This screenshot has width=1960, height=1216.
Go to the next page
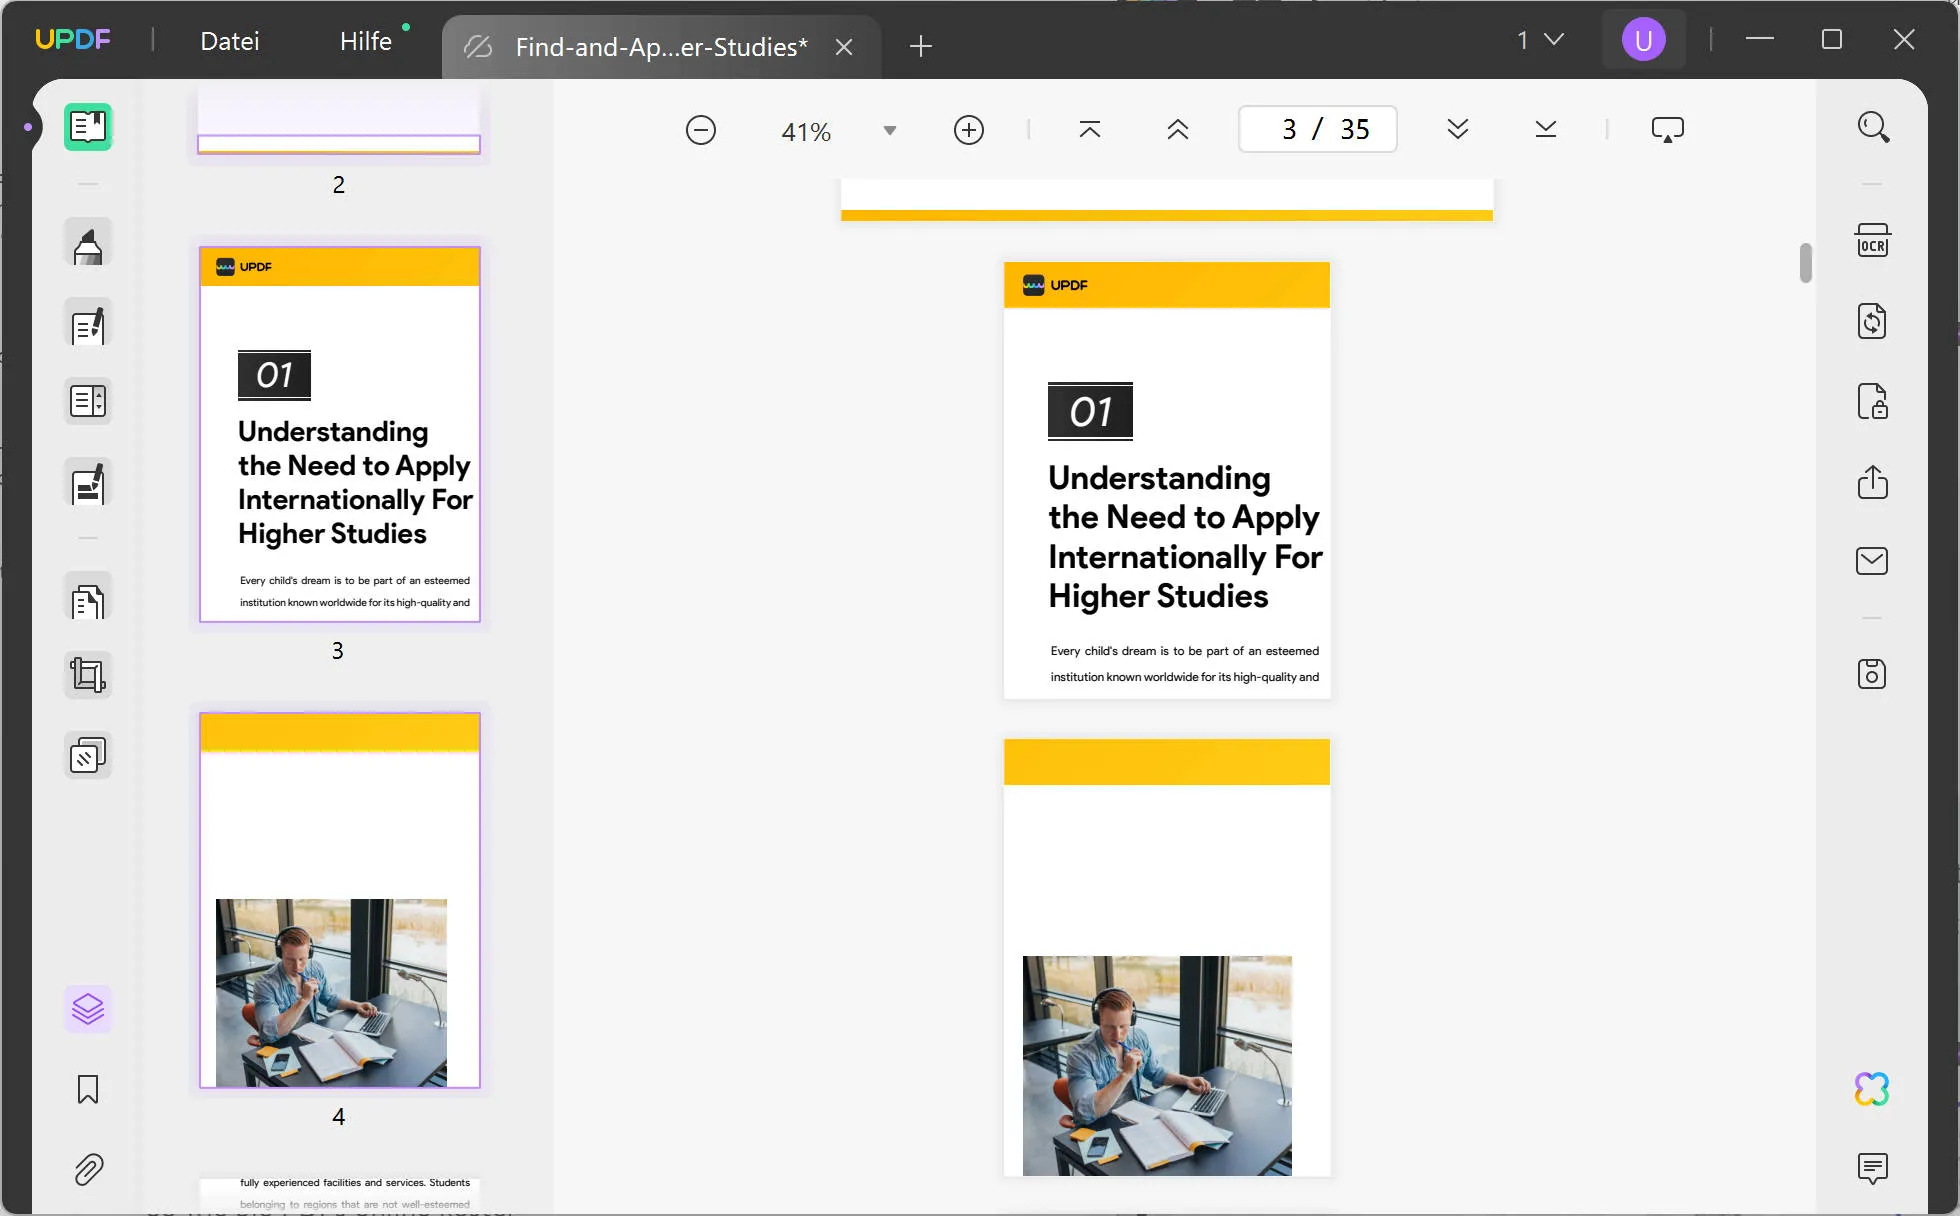click(x=1458, y=130)
